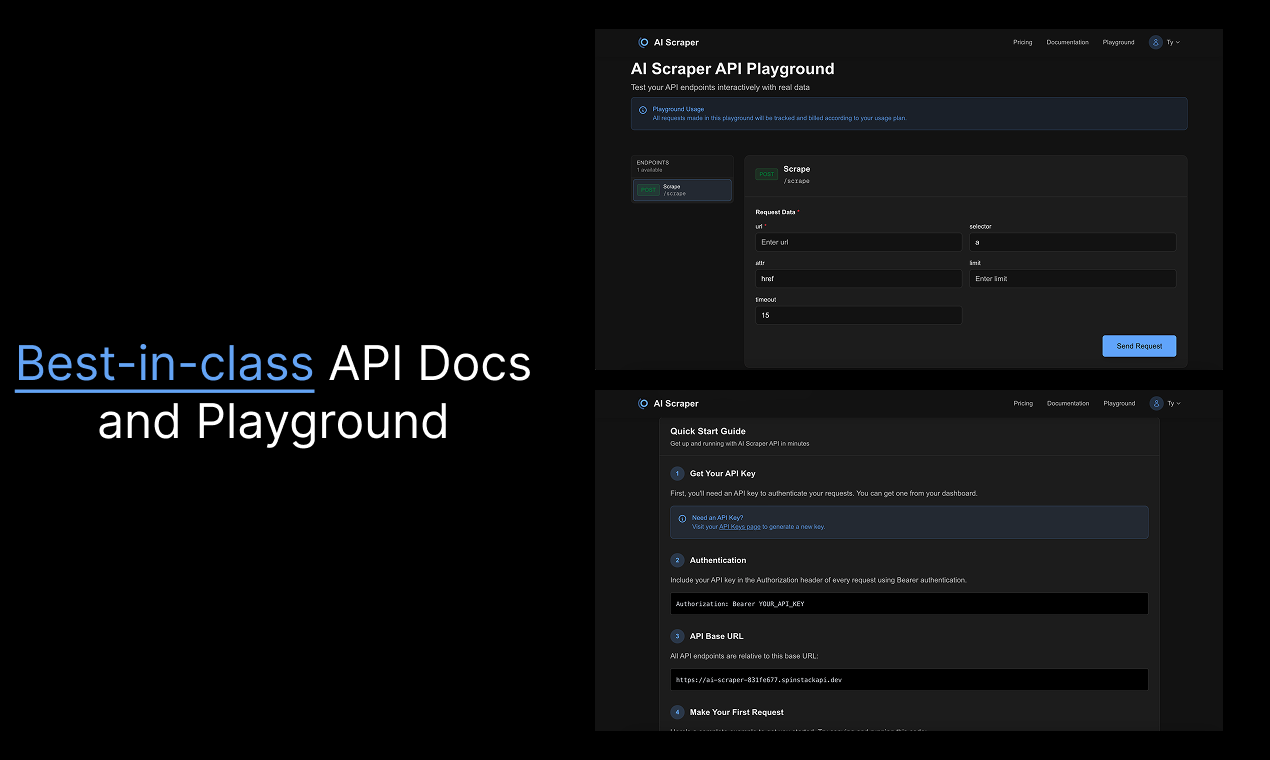Open Pricing in Playground screenshot navbar
Image resolution: width=1270 pixels, height=760 pixels.
coord(1023,42)
